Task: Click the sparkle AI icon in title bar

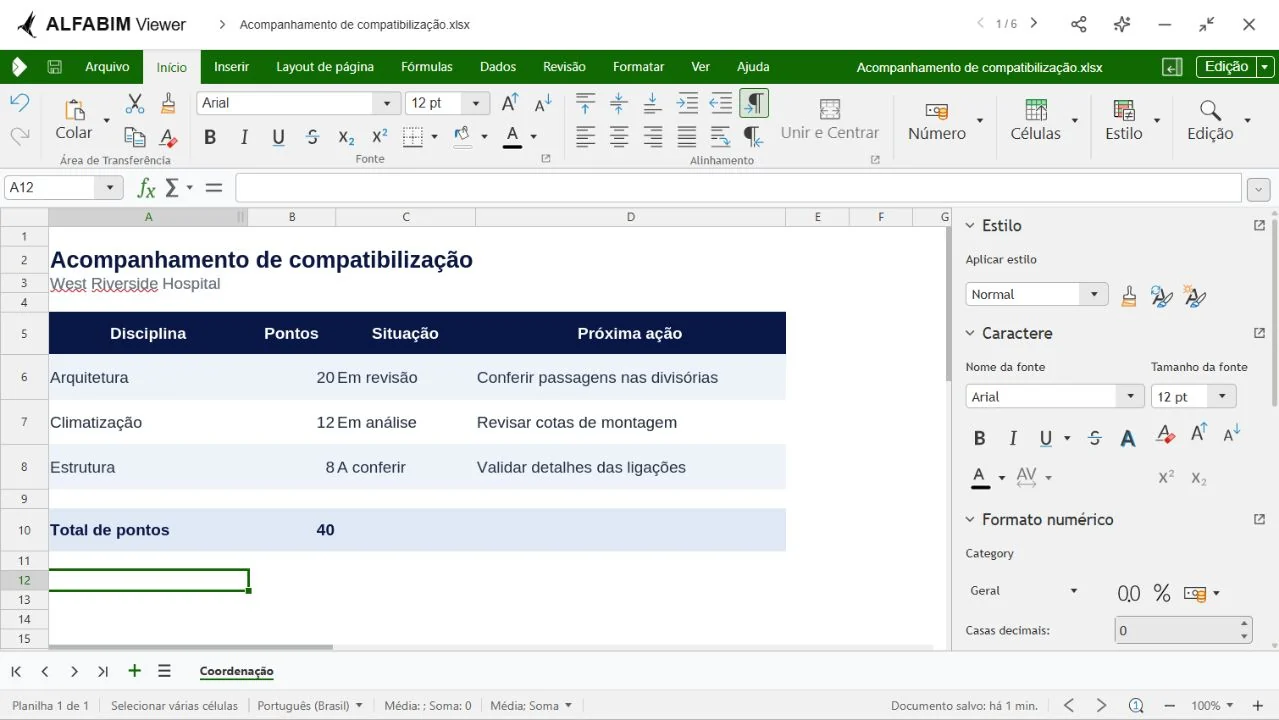Action: (x=1121, y=24)
